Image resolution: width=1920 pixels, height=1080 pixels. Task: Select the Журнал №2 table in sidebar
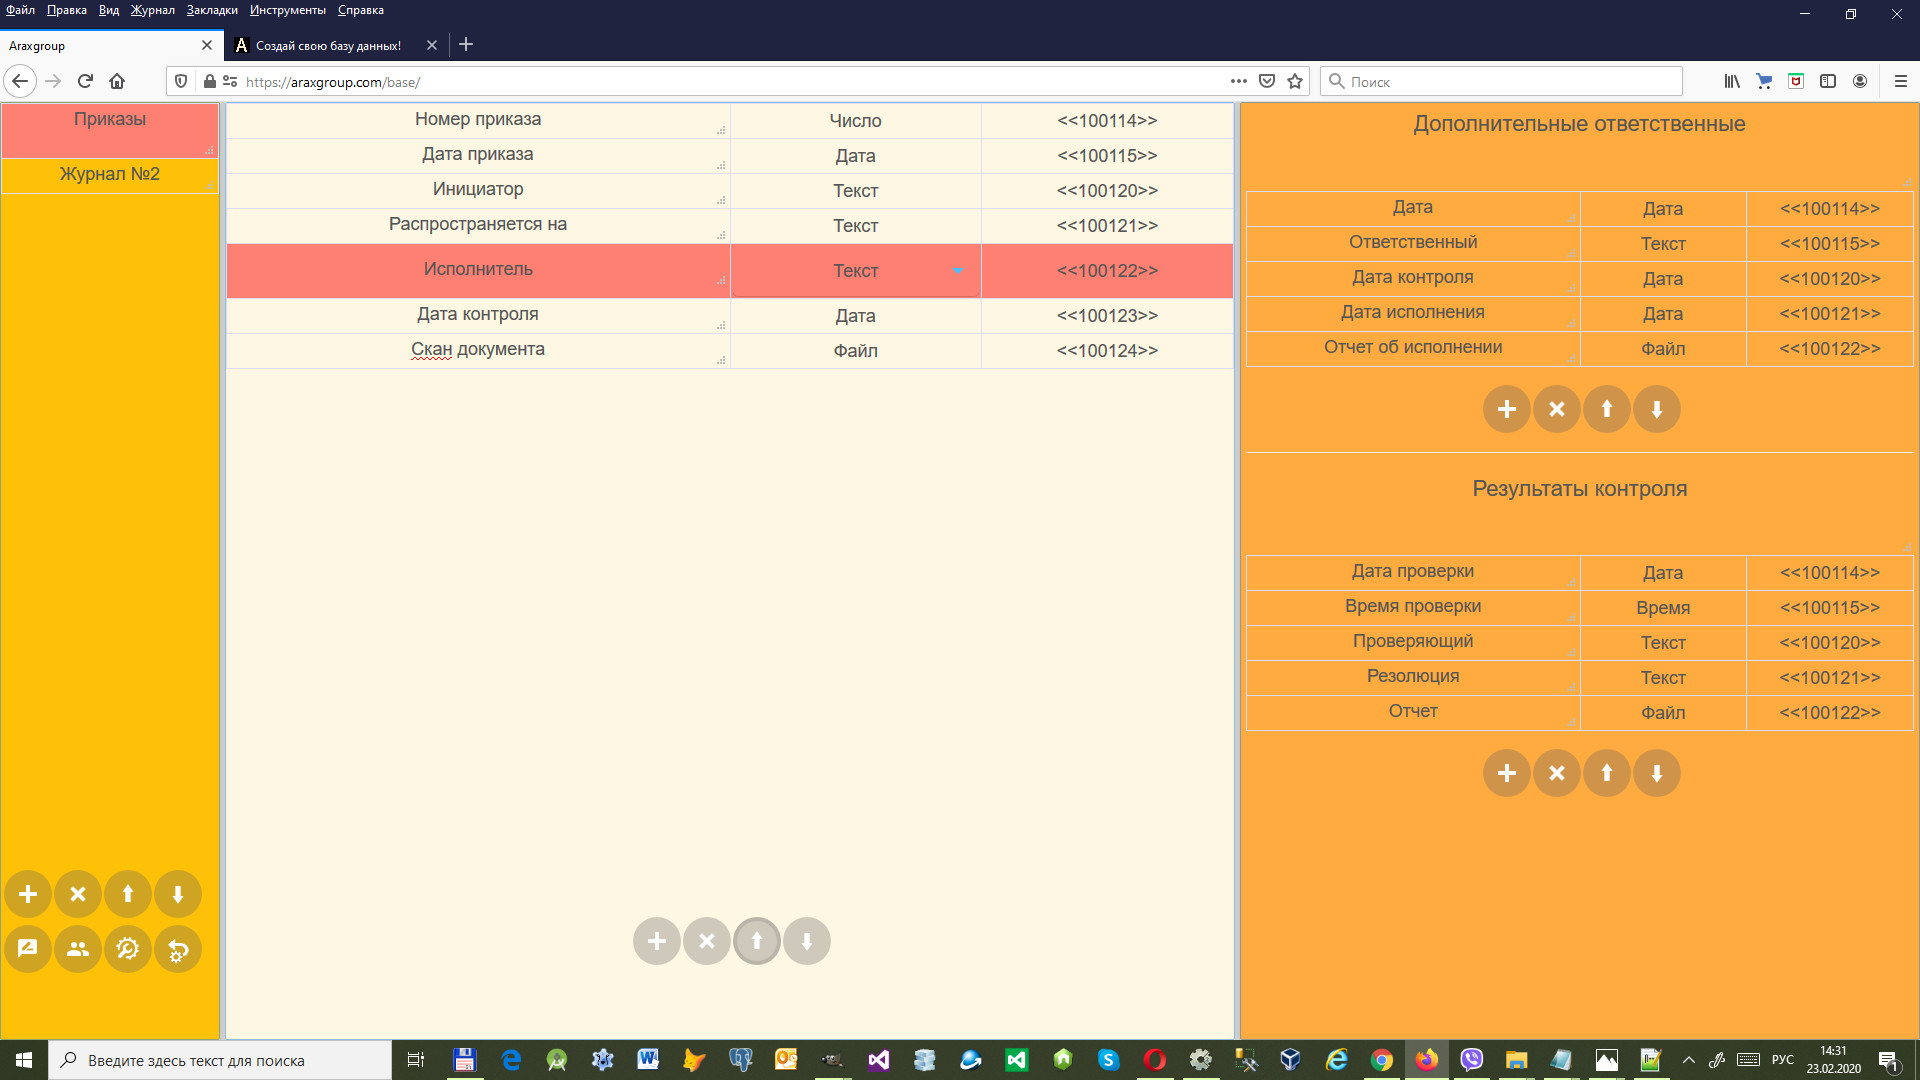click(110, 174)
